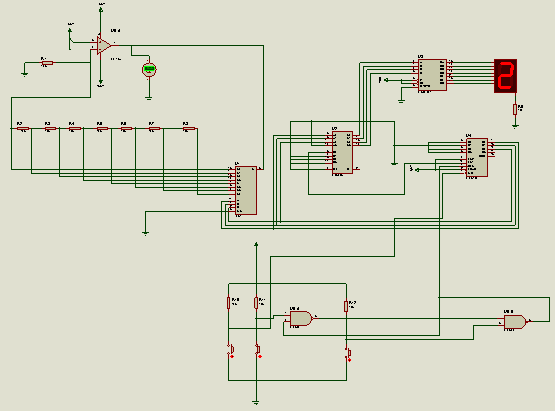Click the ground symbol under the voltmeter
The height and width of the screenshot is (411, 555).
point(149,98)
